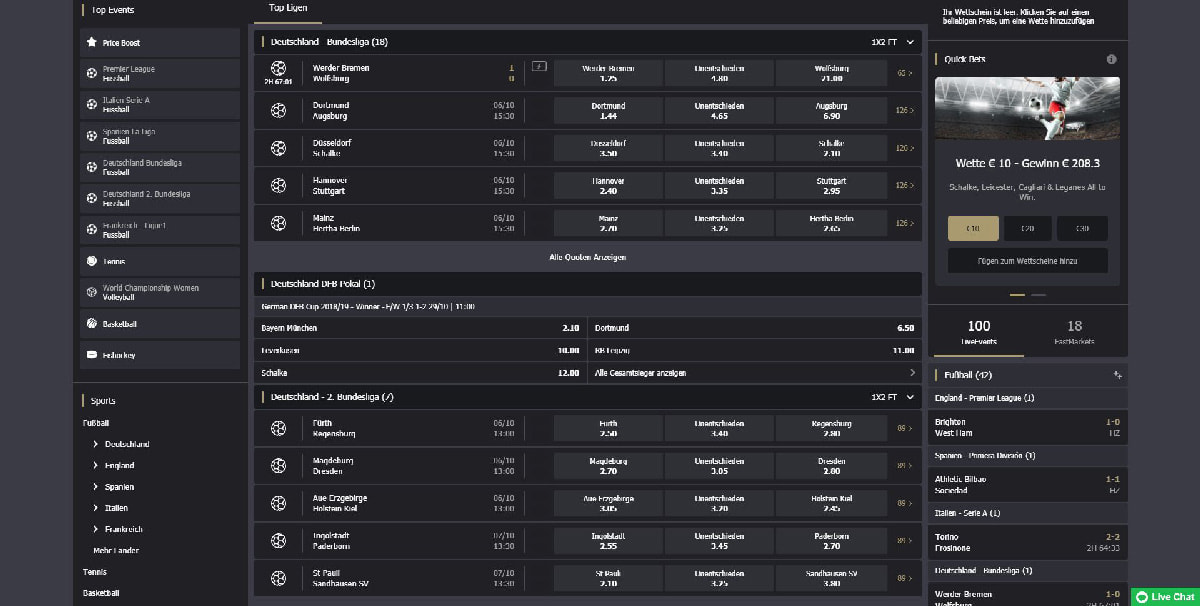Open live match Torino vs Frosinone
The height and width of the screenshot is (606, 1200).
tap(1027, 542)
